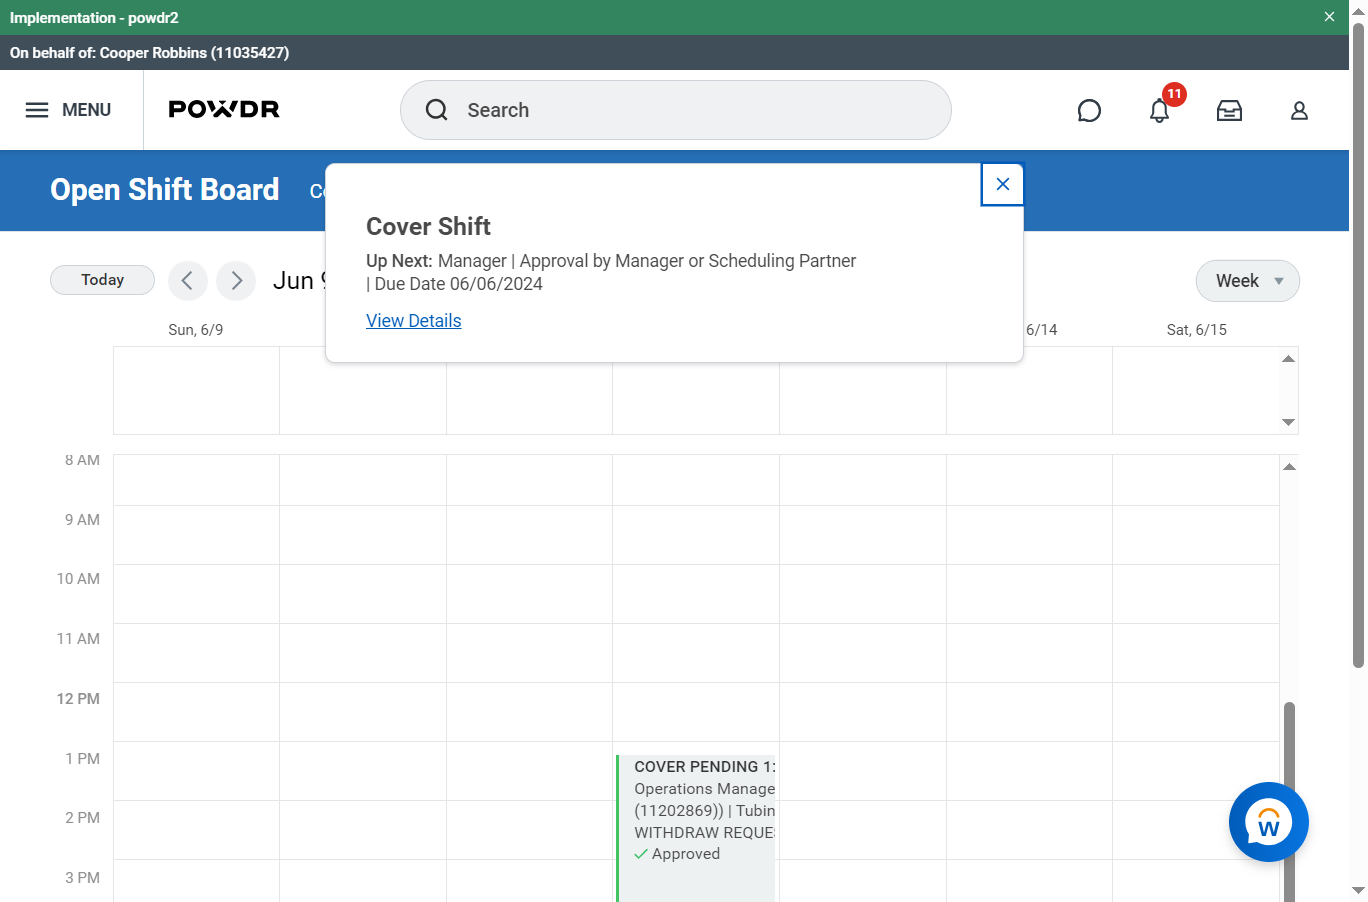Open the inbox tray icon
The width and height of the screenshot is (1368, 902).
[x=1229, y=111]
